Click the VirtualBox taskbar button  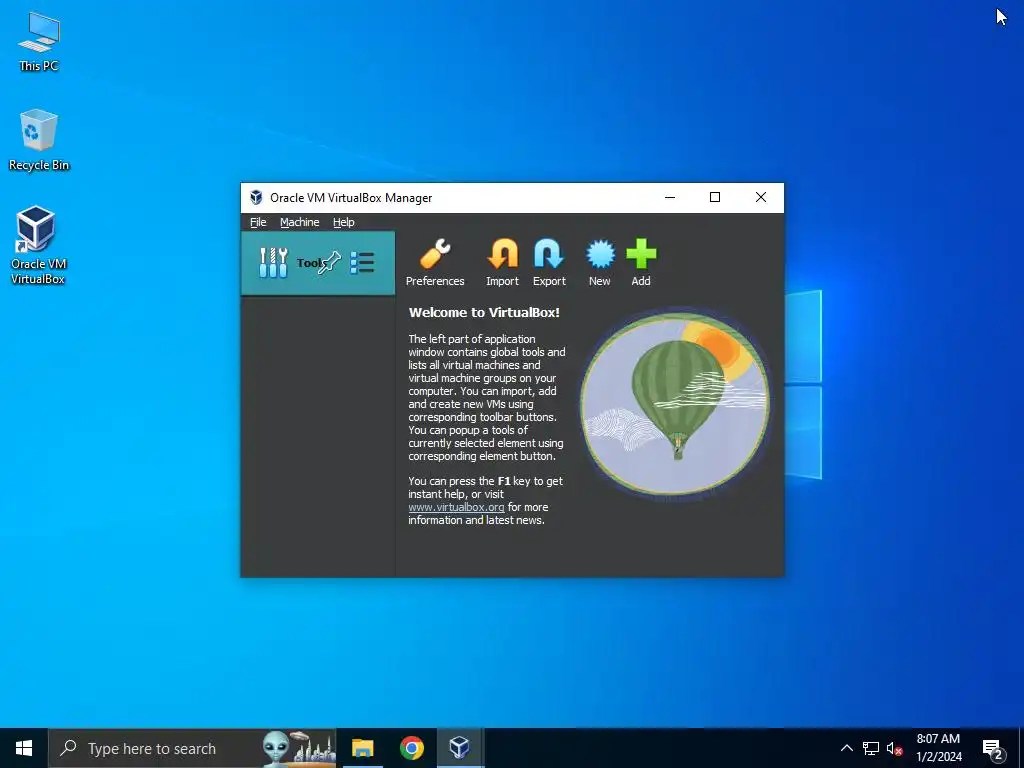click(460, 748)
